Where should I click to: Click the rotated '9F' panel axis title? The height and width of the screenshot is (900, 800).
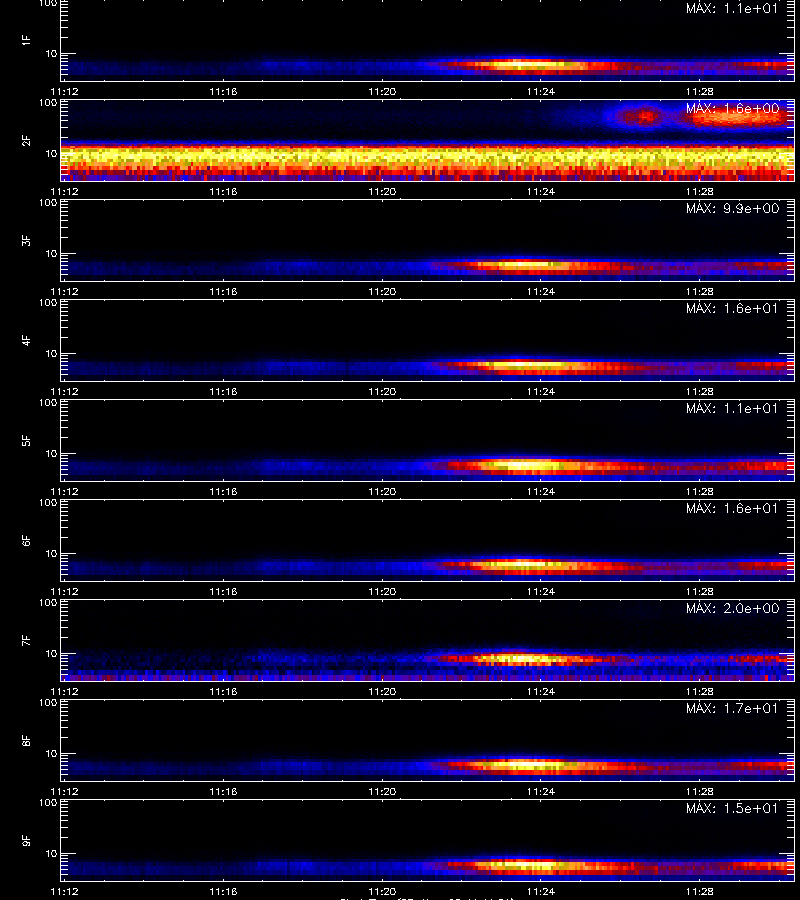(26, 840)
